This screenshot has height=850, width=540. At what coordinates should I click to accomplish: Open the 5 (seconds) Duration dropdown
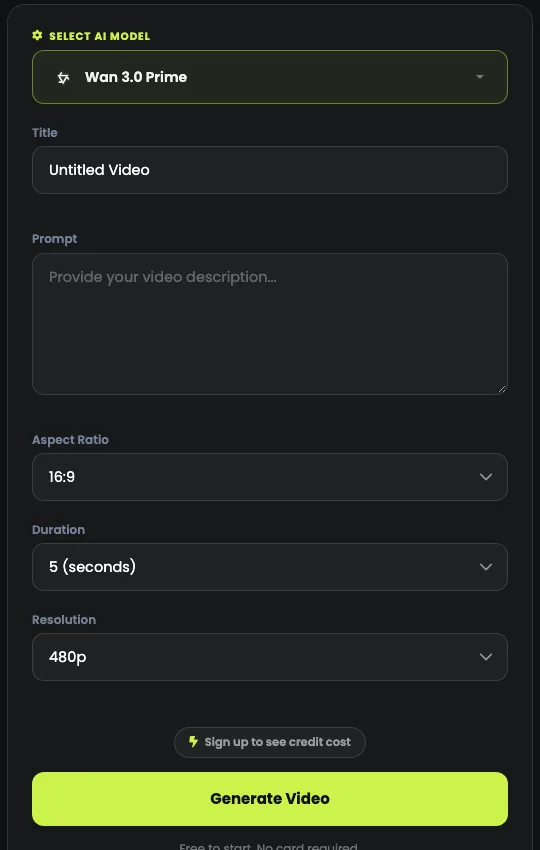269,566
